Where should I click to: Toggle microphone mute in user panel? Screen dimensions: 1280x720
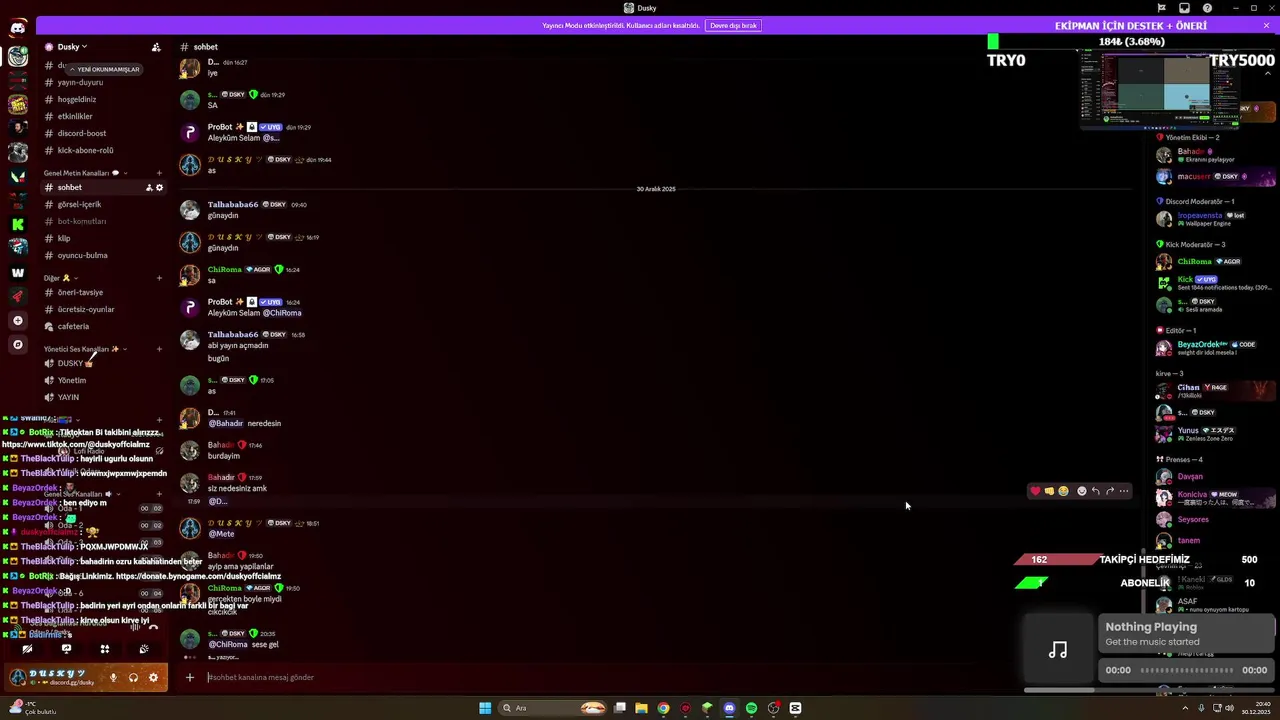click(x=113, y=677)
